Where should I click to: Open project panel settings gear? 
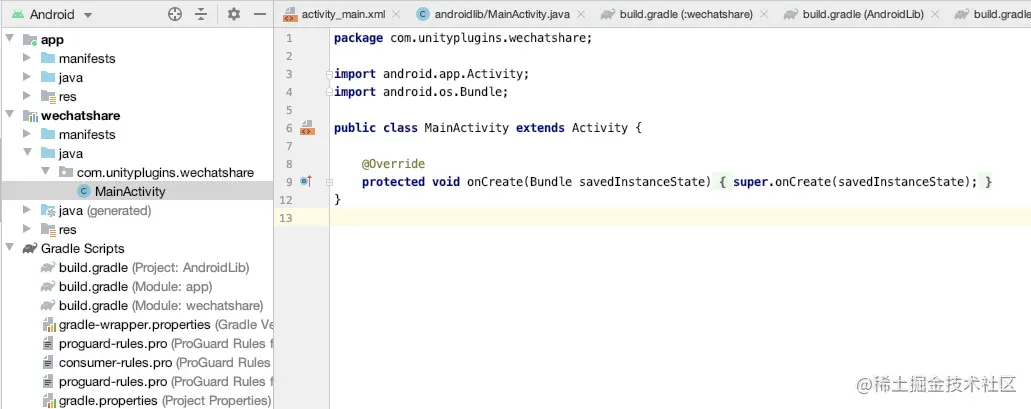pos(233,14)
